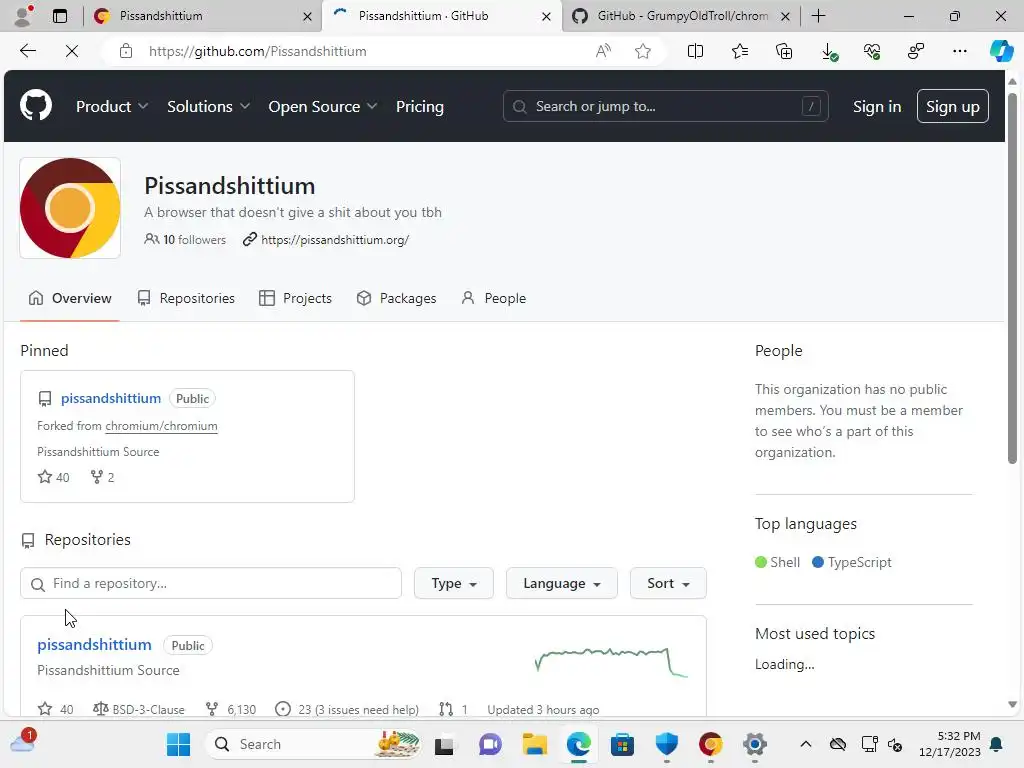1024x768 pixels.
Task: Click GitHub Search or jump to field
Action: click(665, 106)
